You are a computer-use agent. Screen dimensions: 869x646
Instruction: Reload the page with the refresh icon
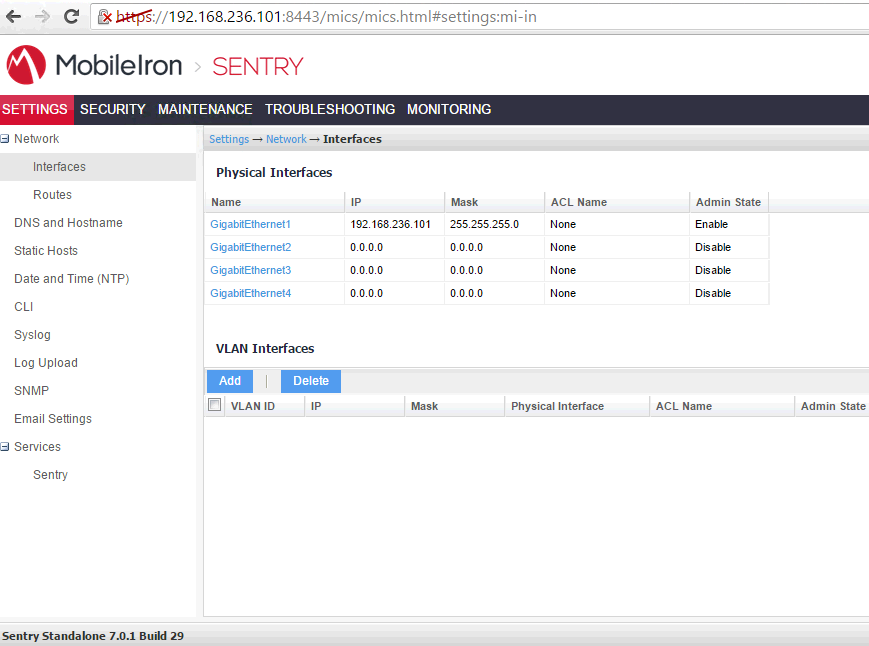pyautogui.click(x=71, y=16)
